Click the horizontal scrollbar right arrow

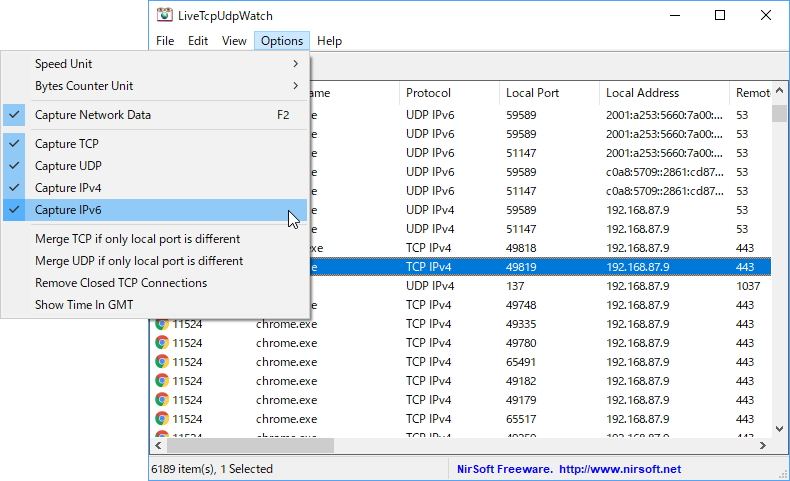[763, 445]
